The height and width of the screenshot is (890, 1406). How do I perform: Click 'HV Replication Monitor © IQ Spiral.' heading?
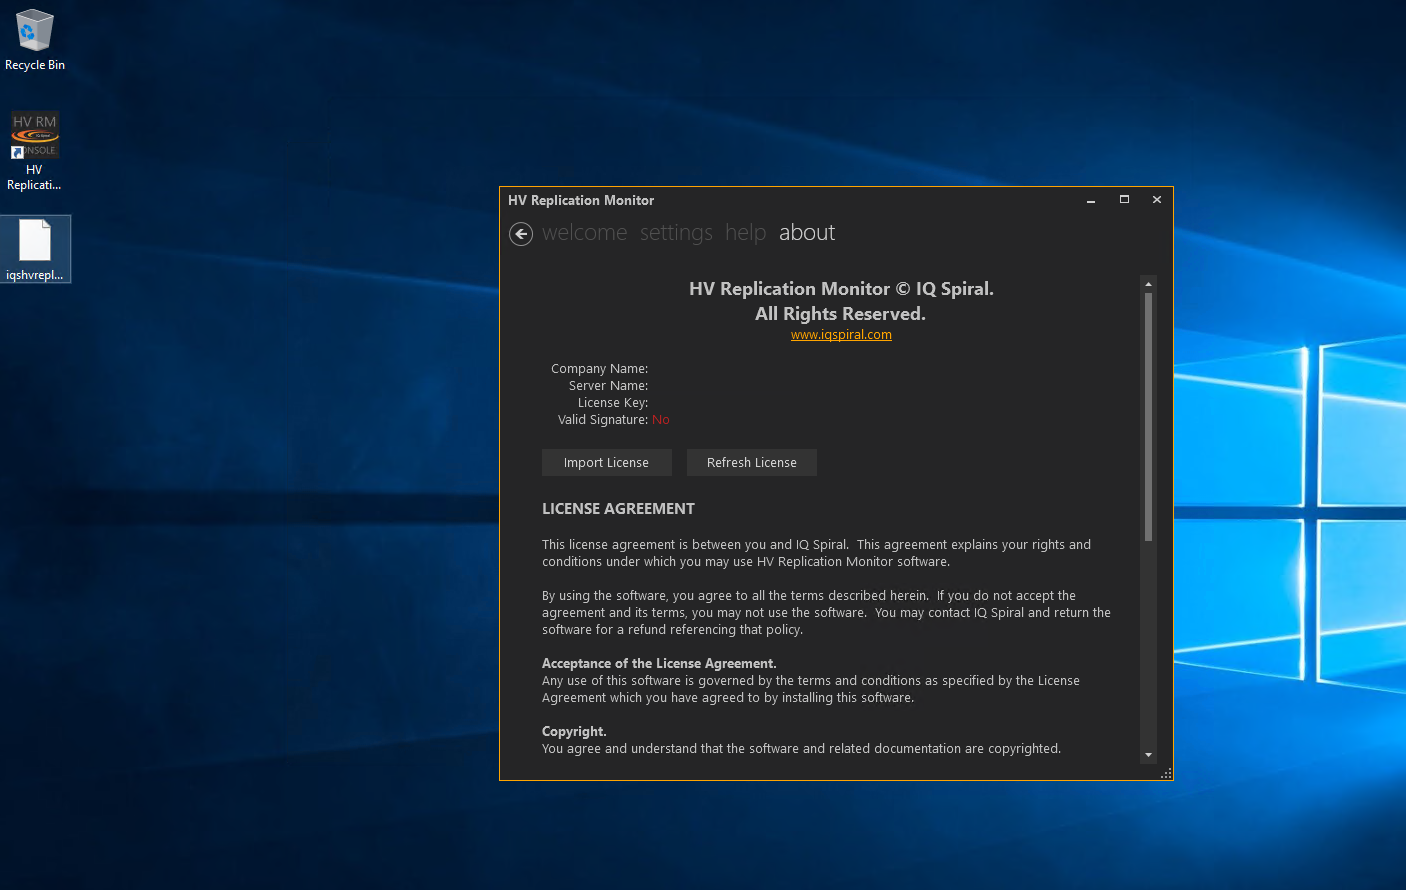coord(841,289)
